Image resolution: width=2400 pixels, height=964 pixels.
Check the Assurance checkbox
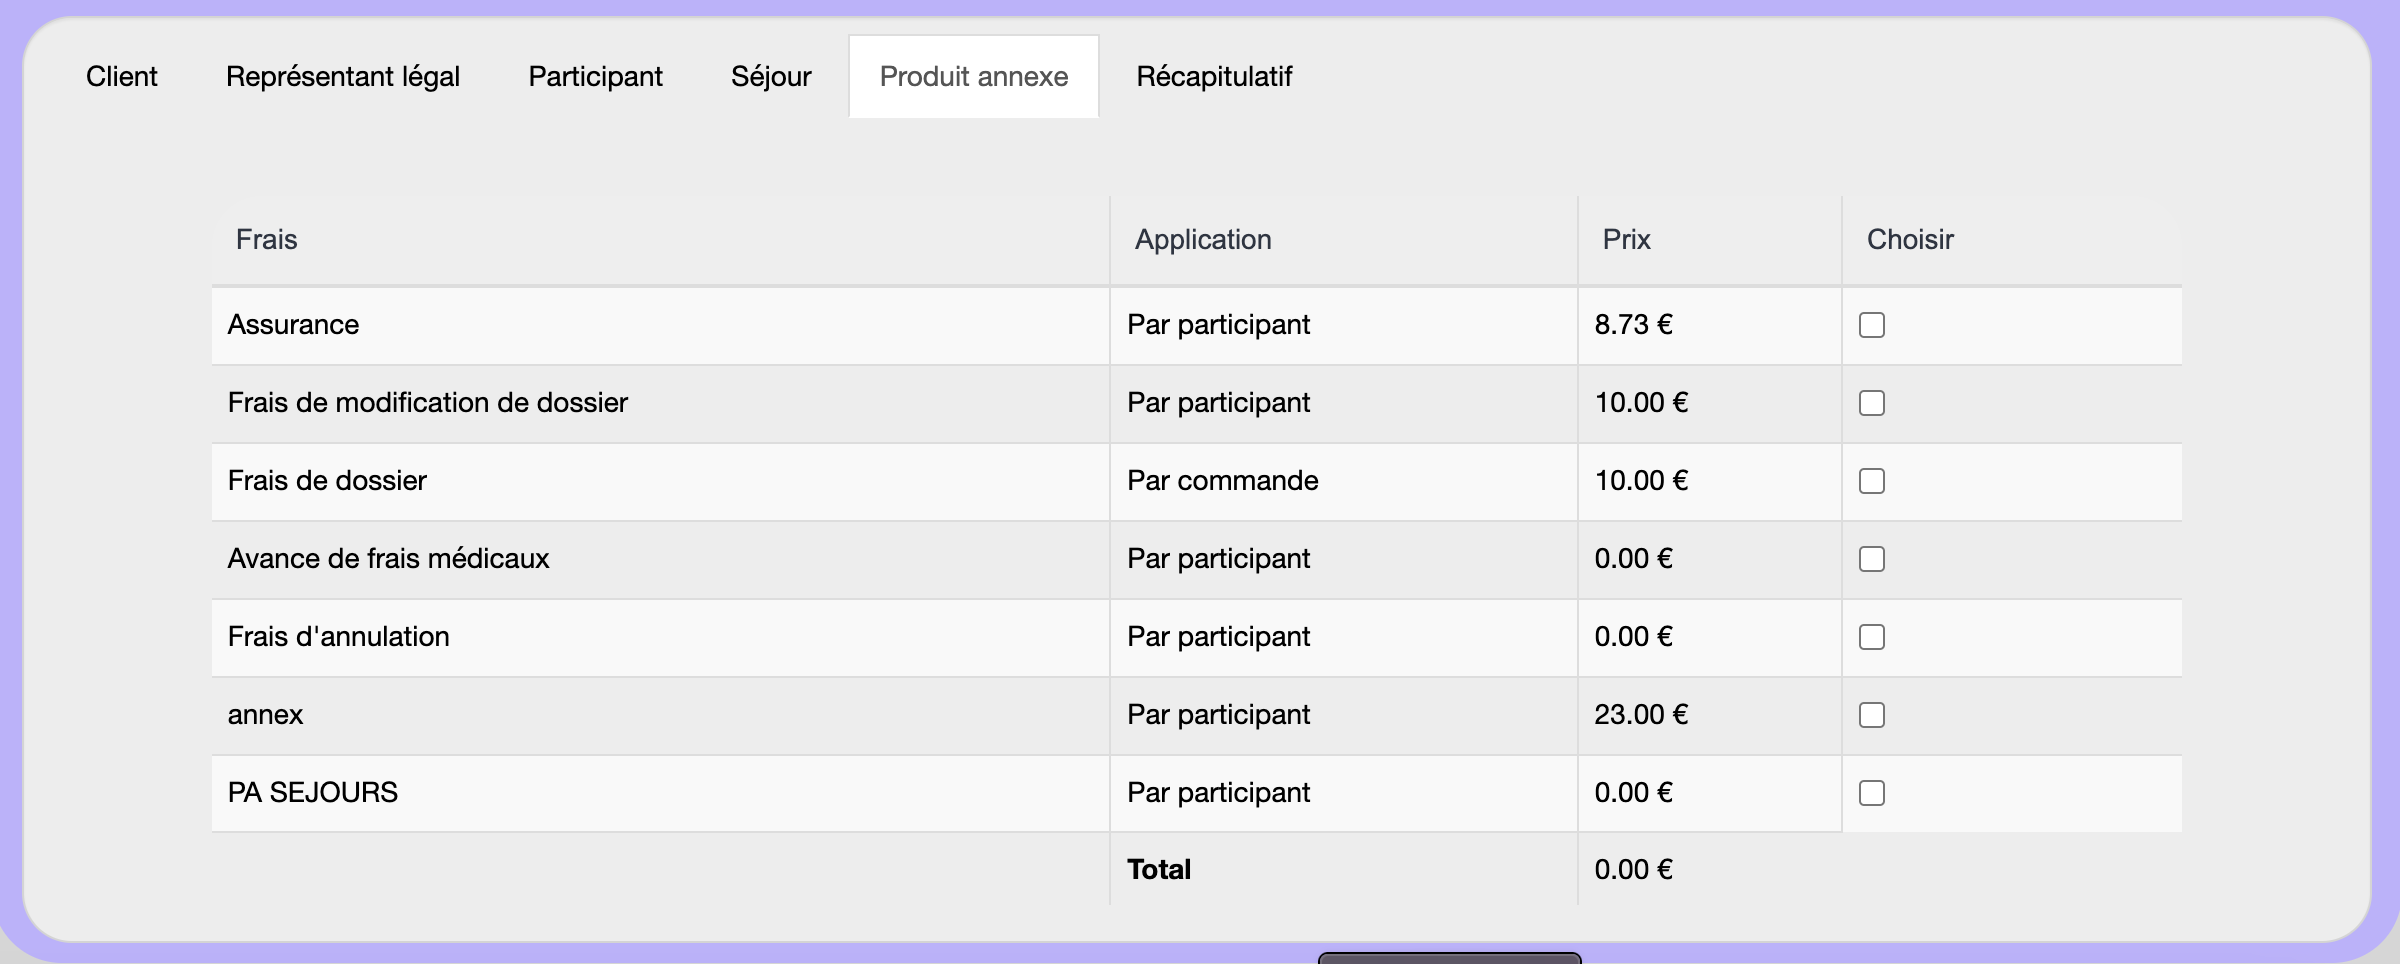(1871, 325)
